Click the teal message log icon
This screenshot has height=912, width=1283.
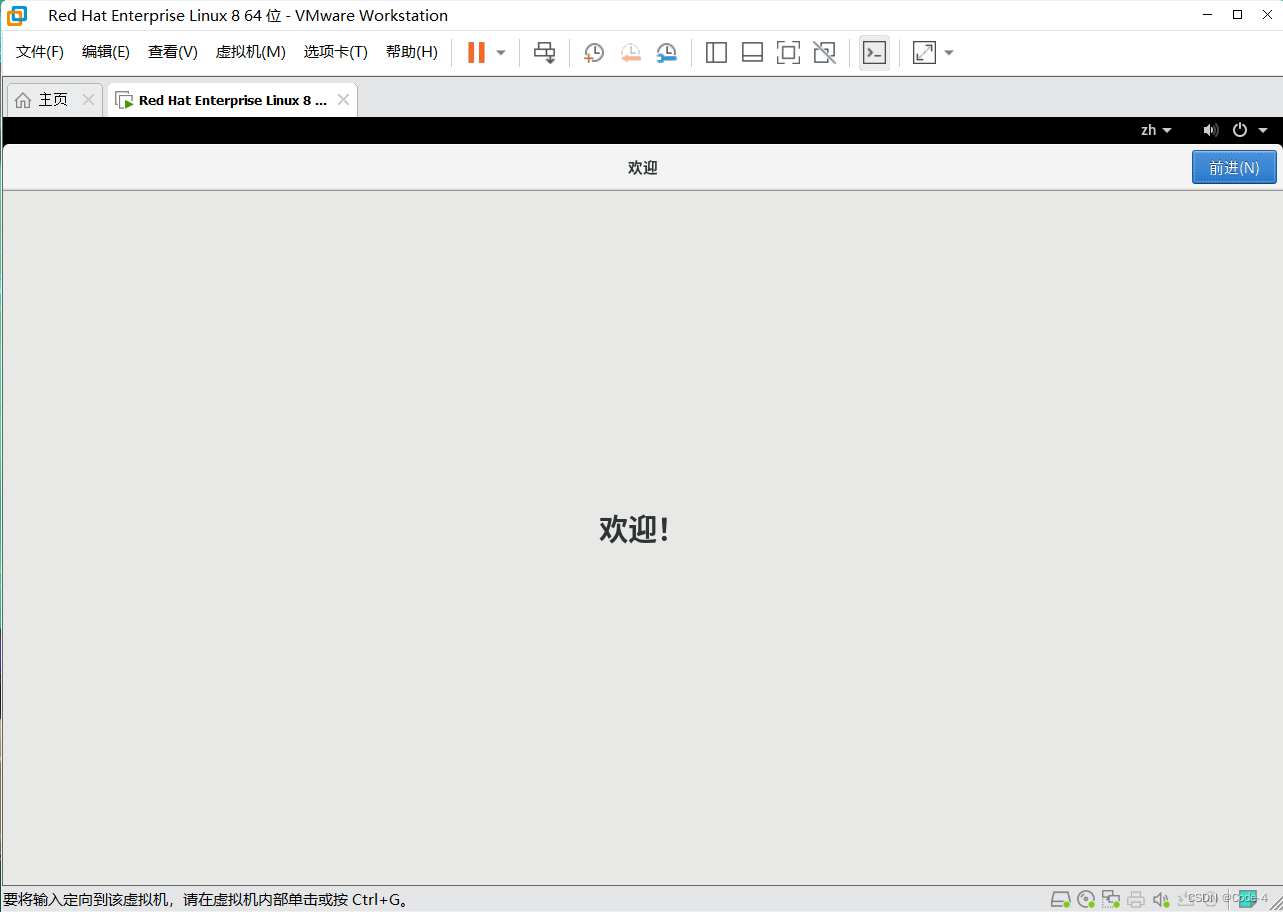[x=1248, y=898]
